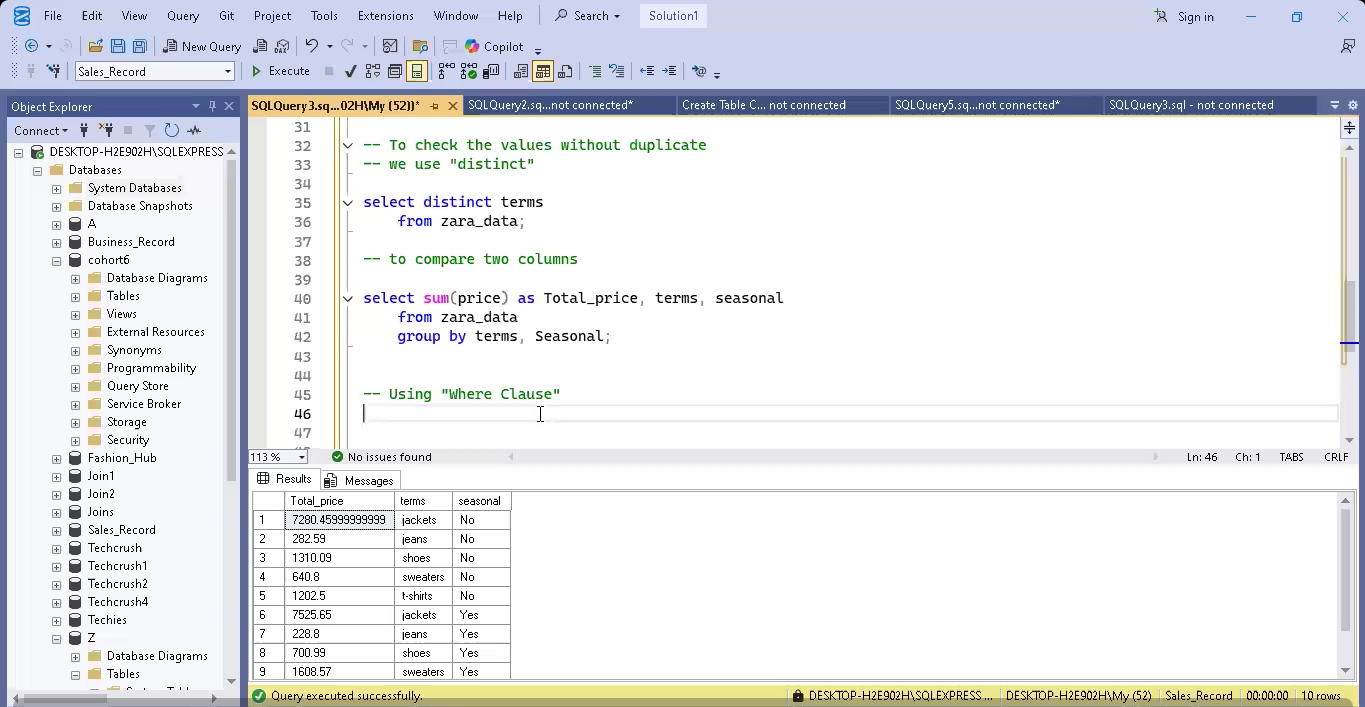Image resolution: width=1365 pixels, height=707 pixels.
Task: Collapse the cohort6 database node
Action: coord(56,260)
